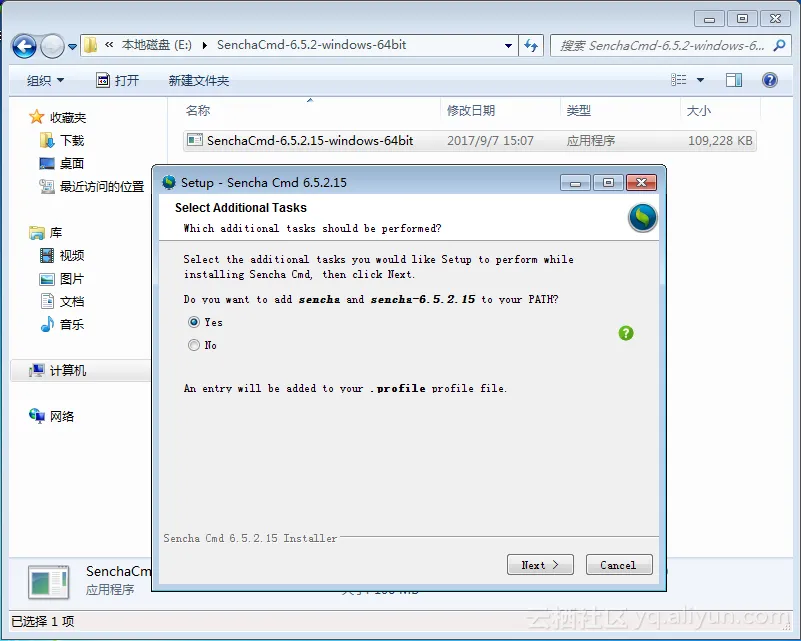The height and width of the screenshot is (641, 801).
Task: Open 图片 library
Action: click(62, 279)
